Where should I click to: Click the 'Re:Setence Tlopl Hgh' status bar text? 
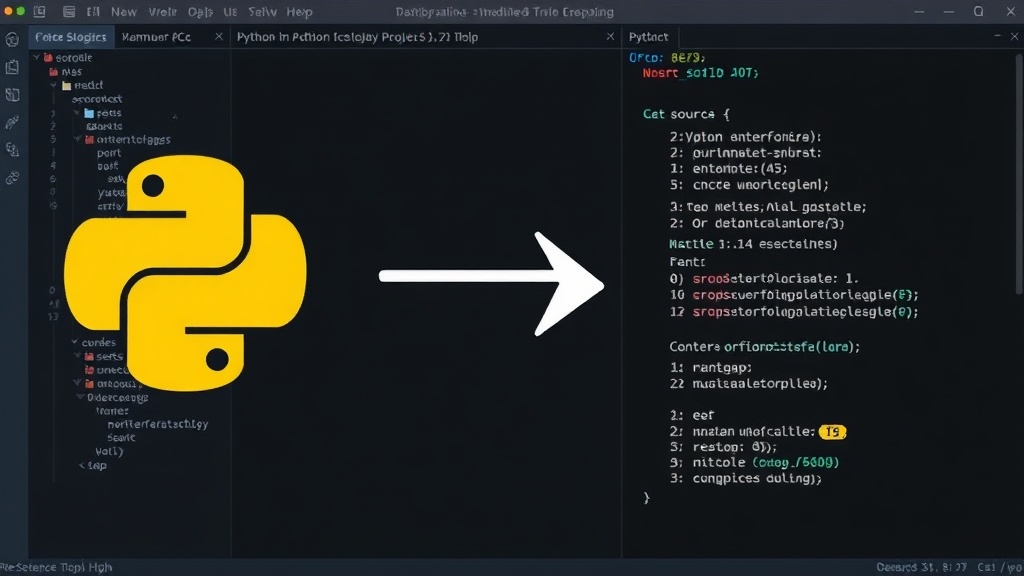click(x=56, y=568)
